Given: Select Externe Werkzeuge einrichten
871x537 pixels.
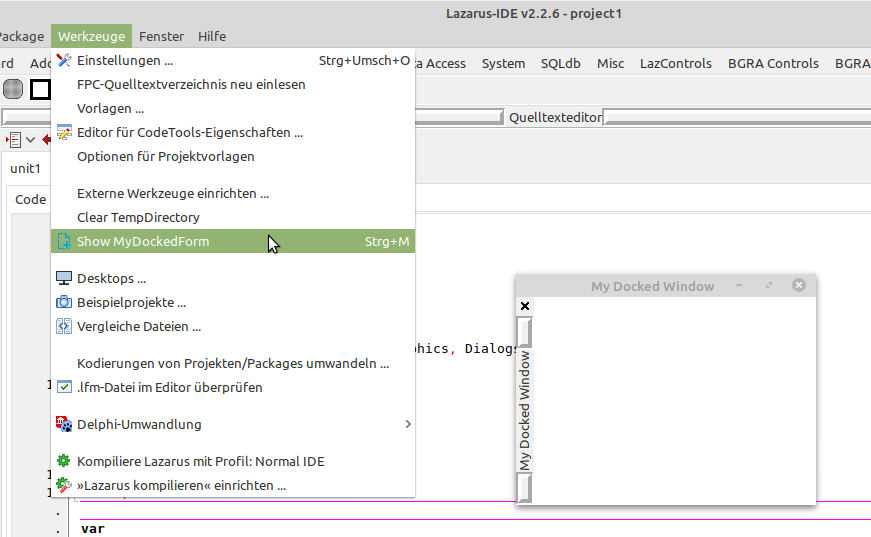Looking at the screenshot, I should point(233,193).
